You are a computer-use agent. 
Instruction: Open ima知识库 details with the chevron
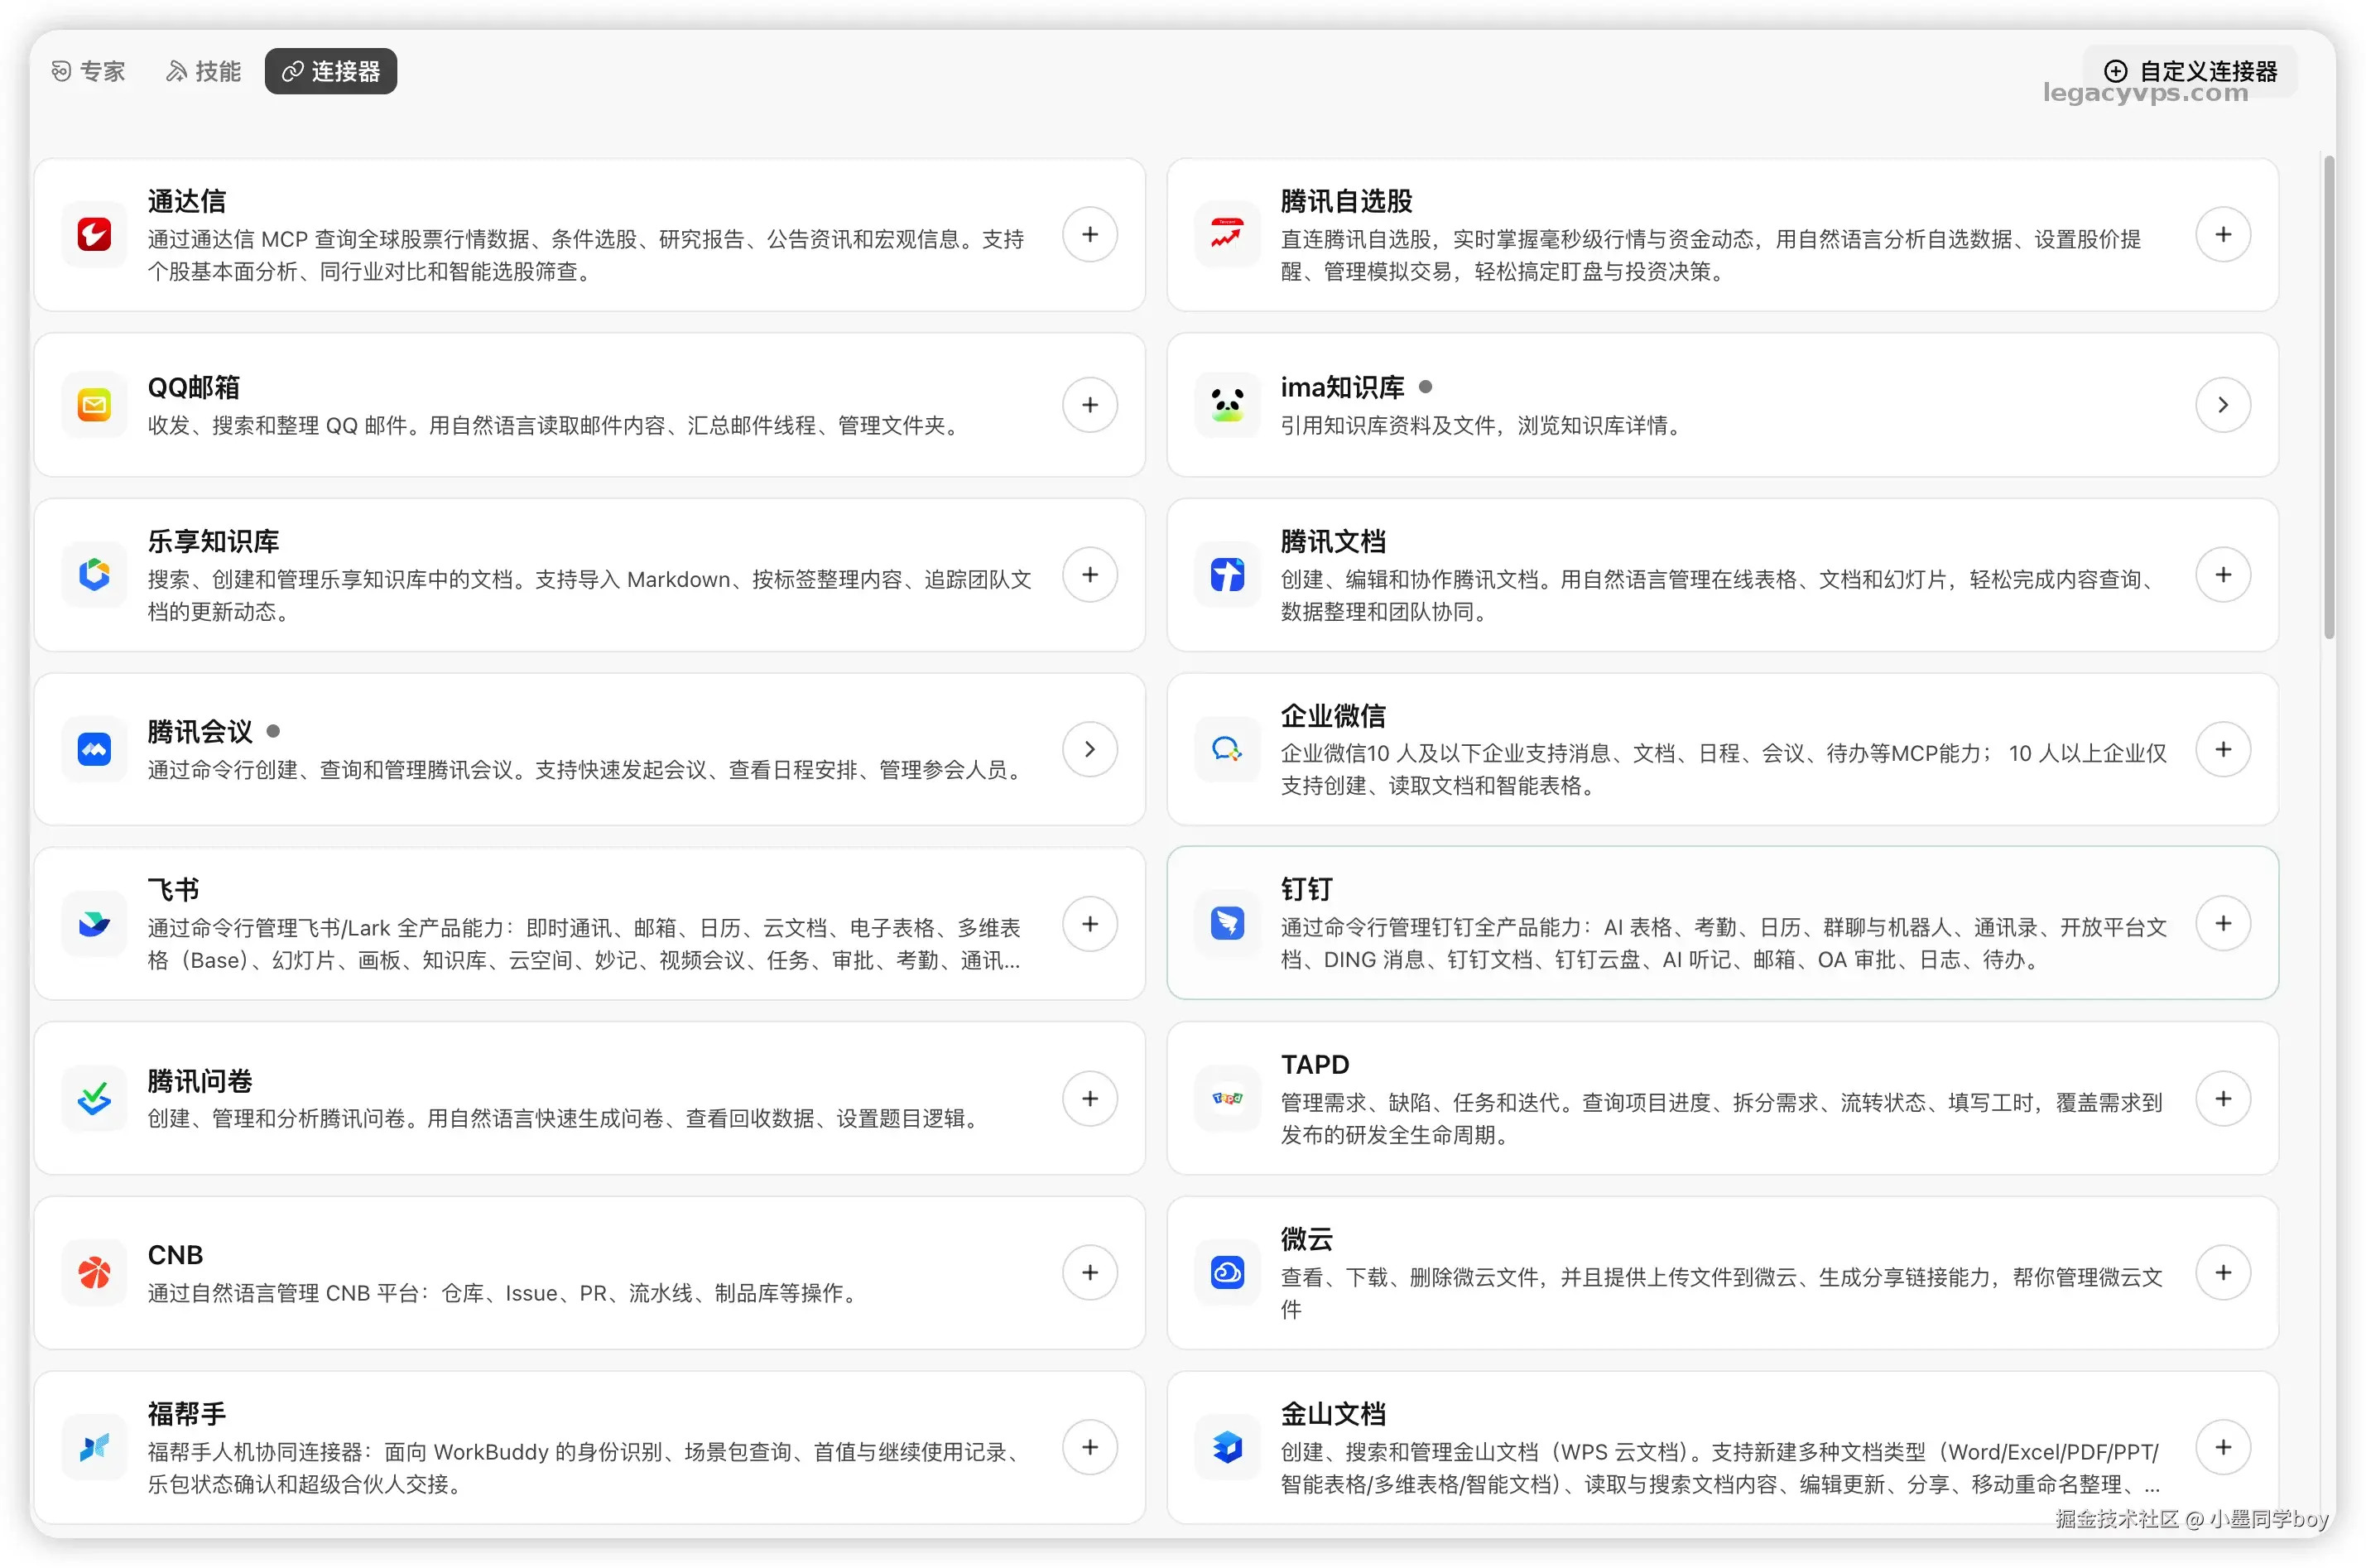2223,405
